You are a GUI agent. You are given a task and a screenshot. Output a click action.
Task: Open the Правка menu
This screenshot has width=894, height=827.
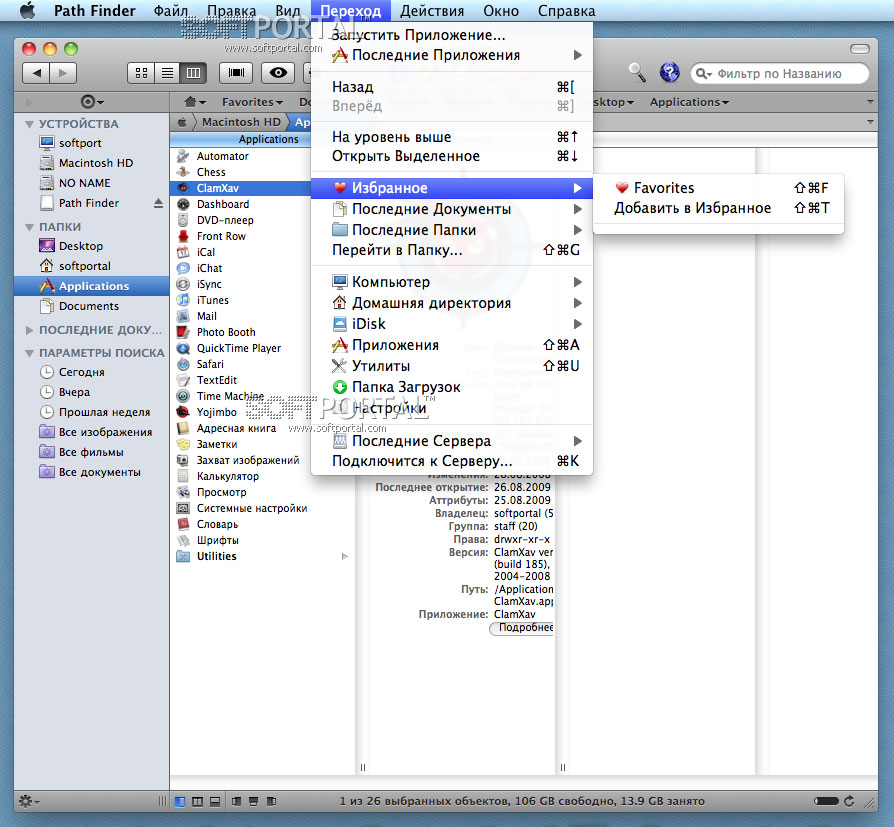[231, 11]
